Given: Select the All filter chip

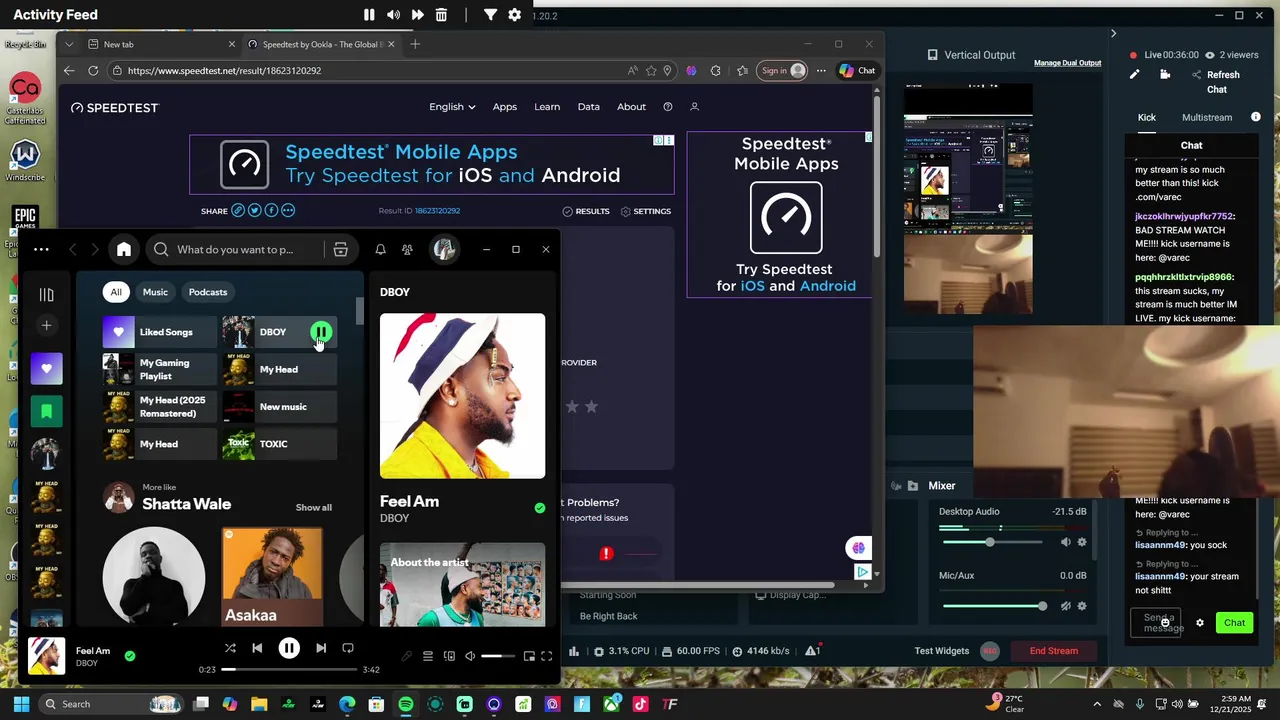Looking at the screenshot, I should (116, 292).
